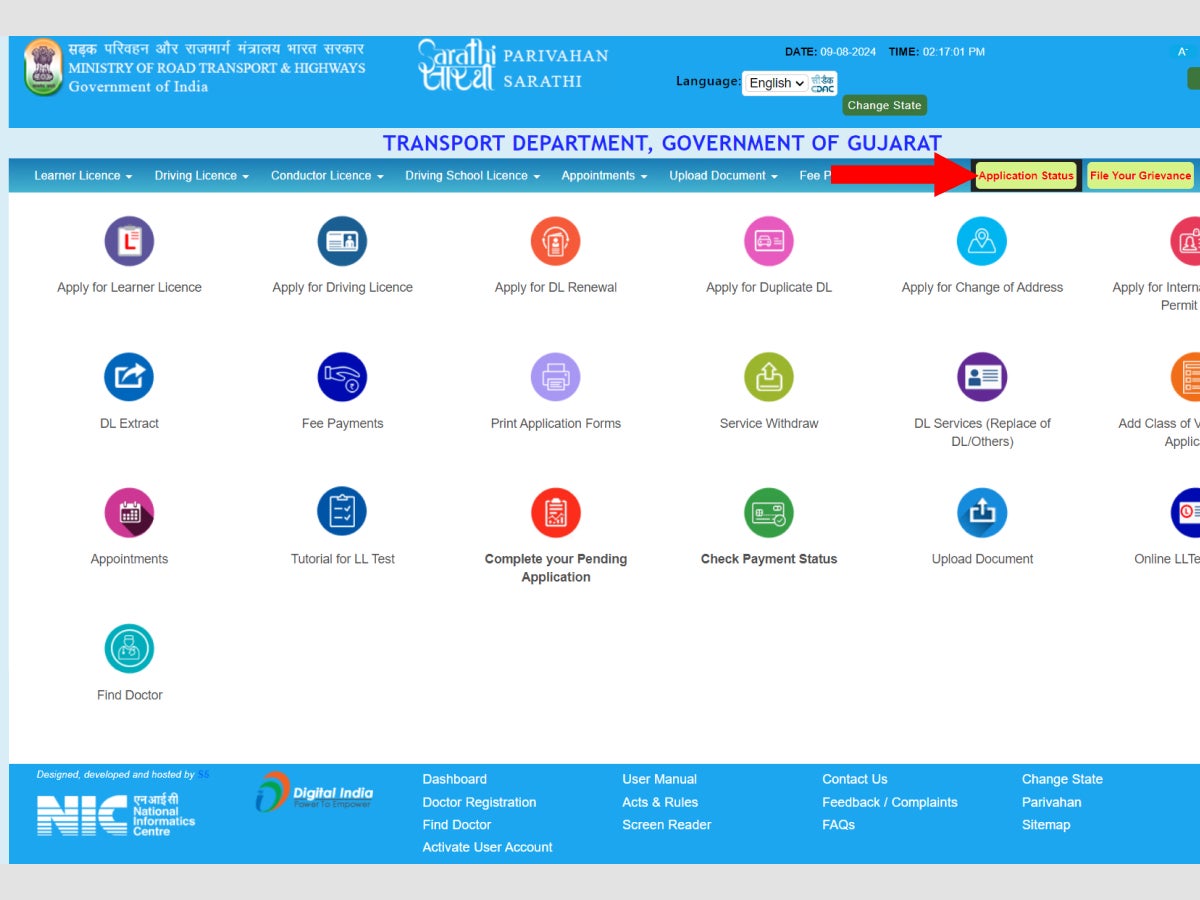Image resolution: width=1200 pixels, height=900 pixels.
Task: Open the Language selection dropdown
Action: tap(775, 83)
